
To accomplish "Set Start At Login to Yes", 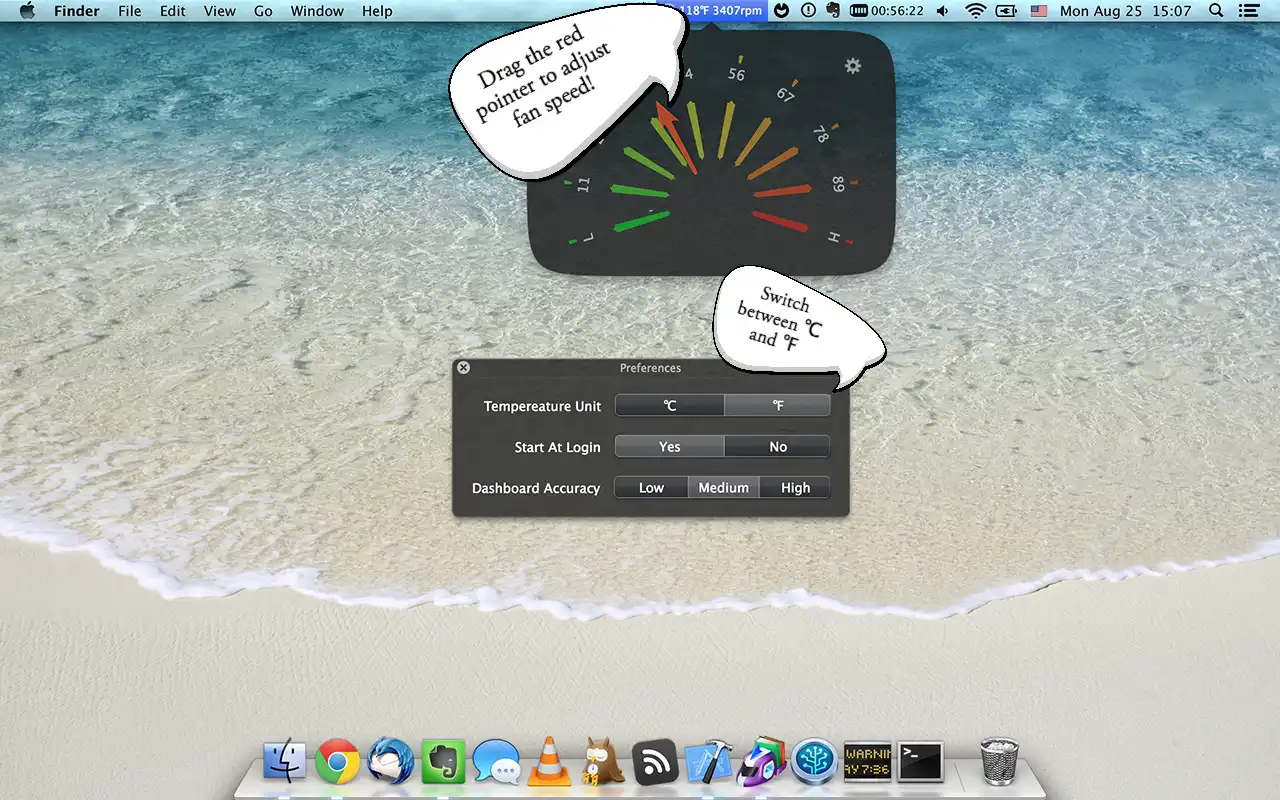I will pyautogui.click(x=669, y=446).
